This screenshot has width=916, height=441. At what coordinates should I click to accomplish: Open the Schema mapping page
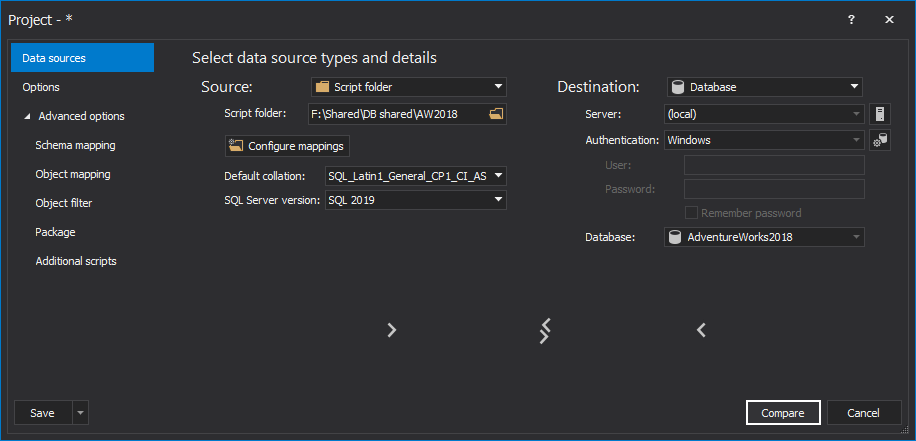75,145
